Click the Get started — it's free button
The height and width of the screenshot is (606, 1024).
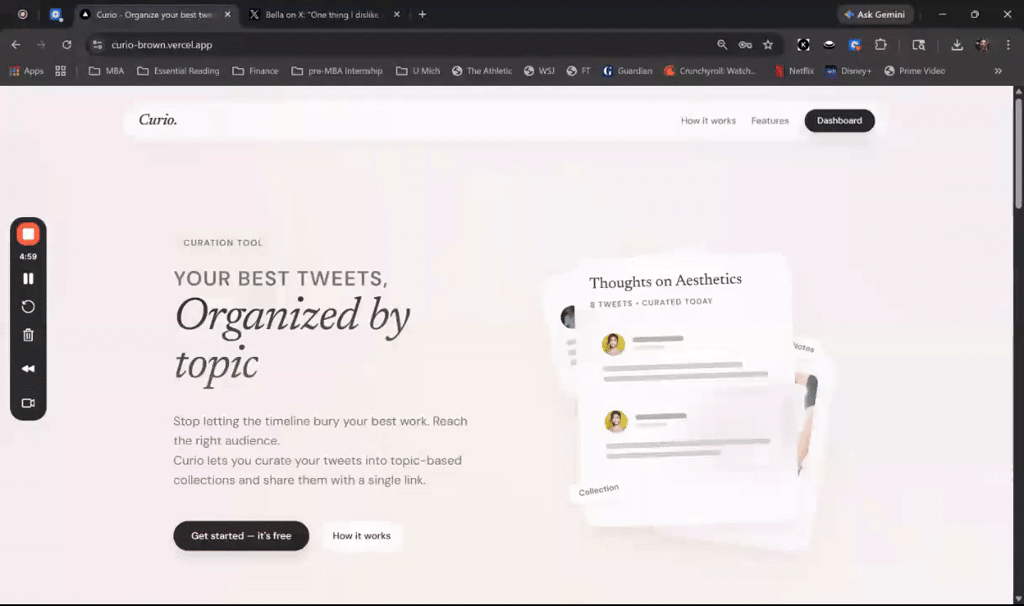pyautogui.click(x=240, y=536)
